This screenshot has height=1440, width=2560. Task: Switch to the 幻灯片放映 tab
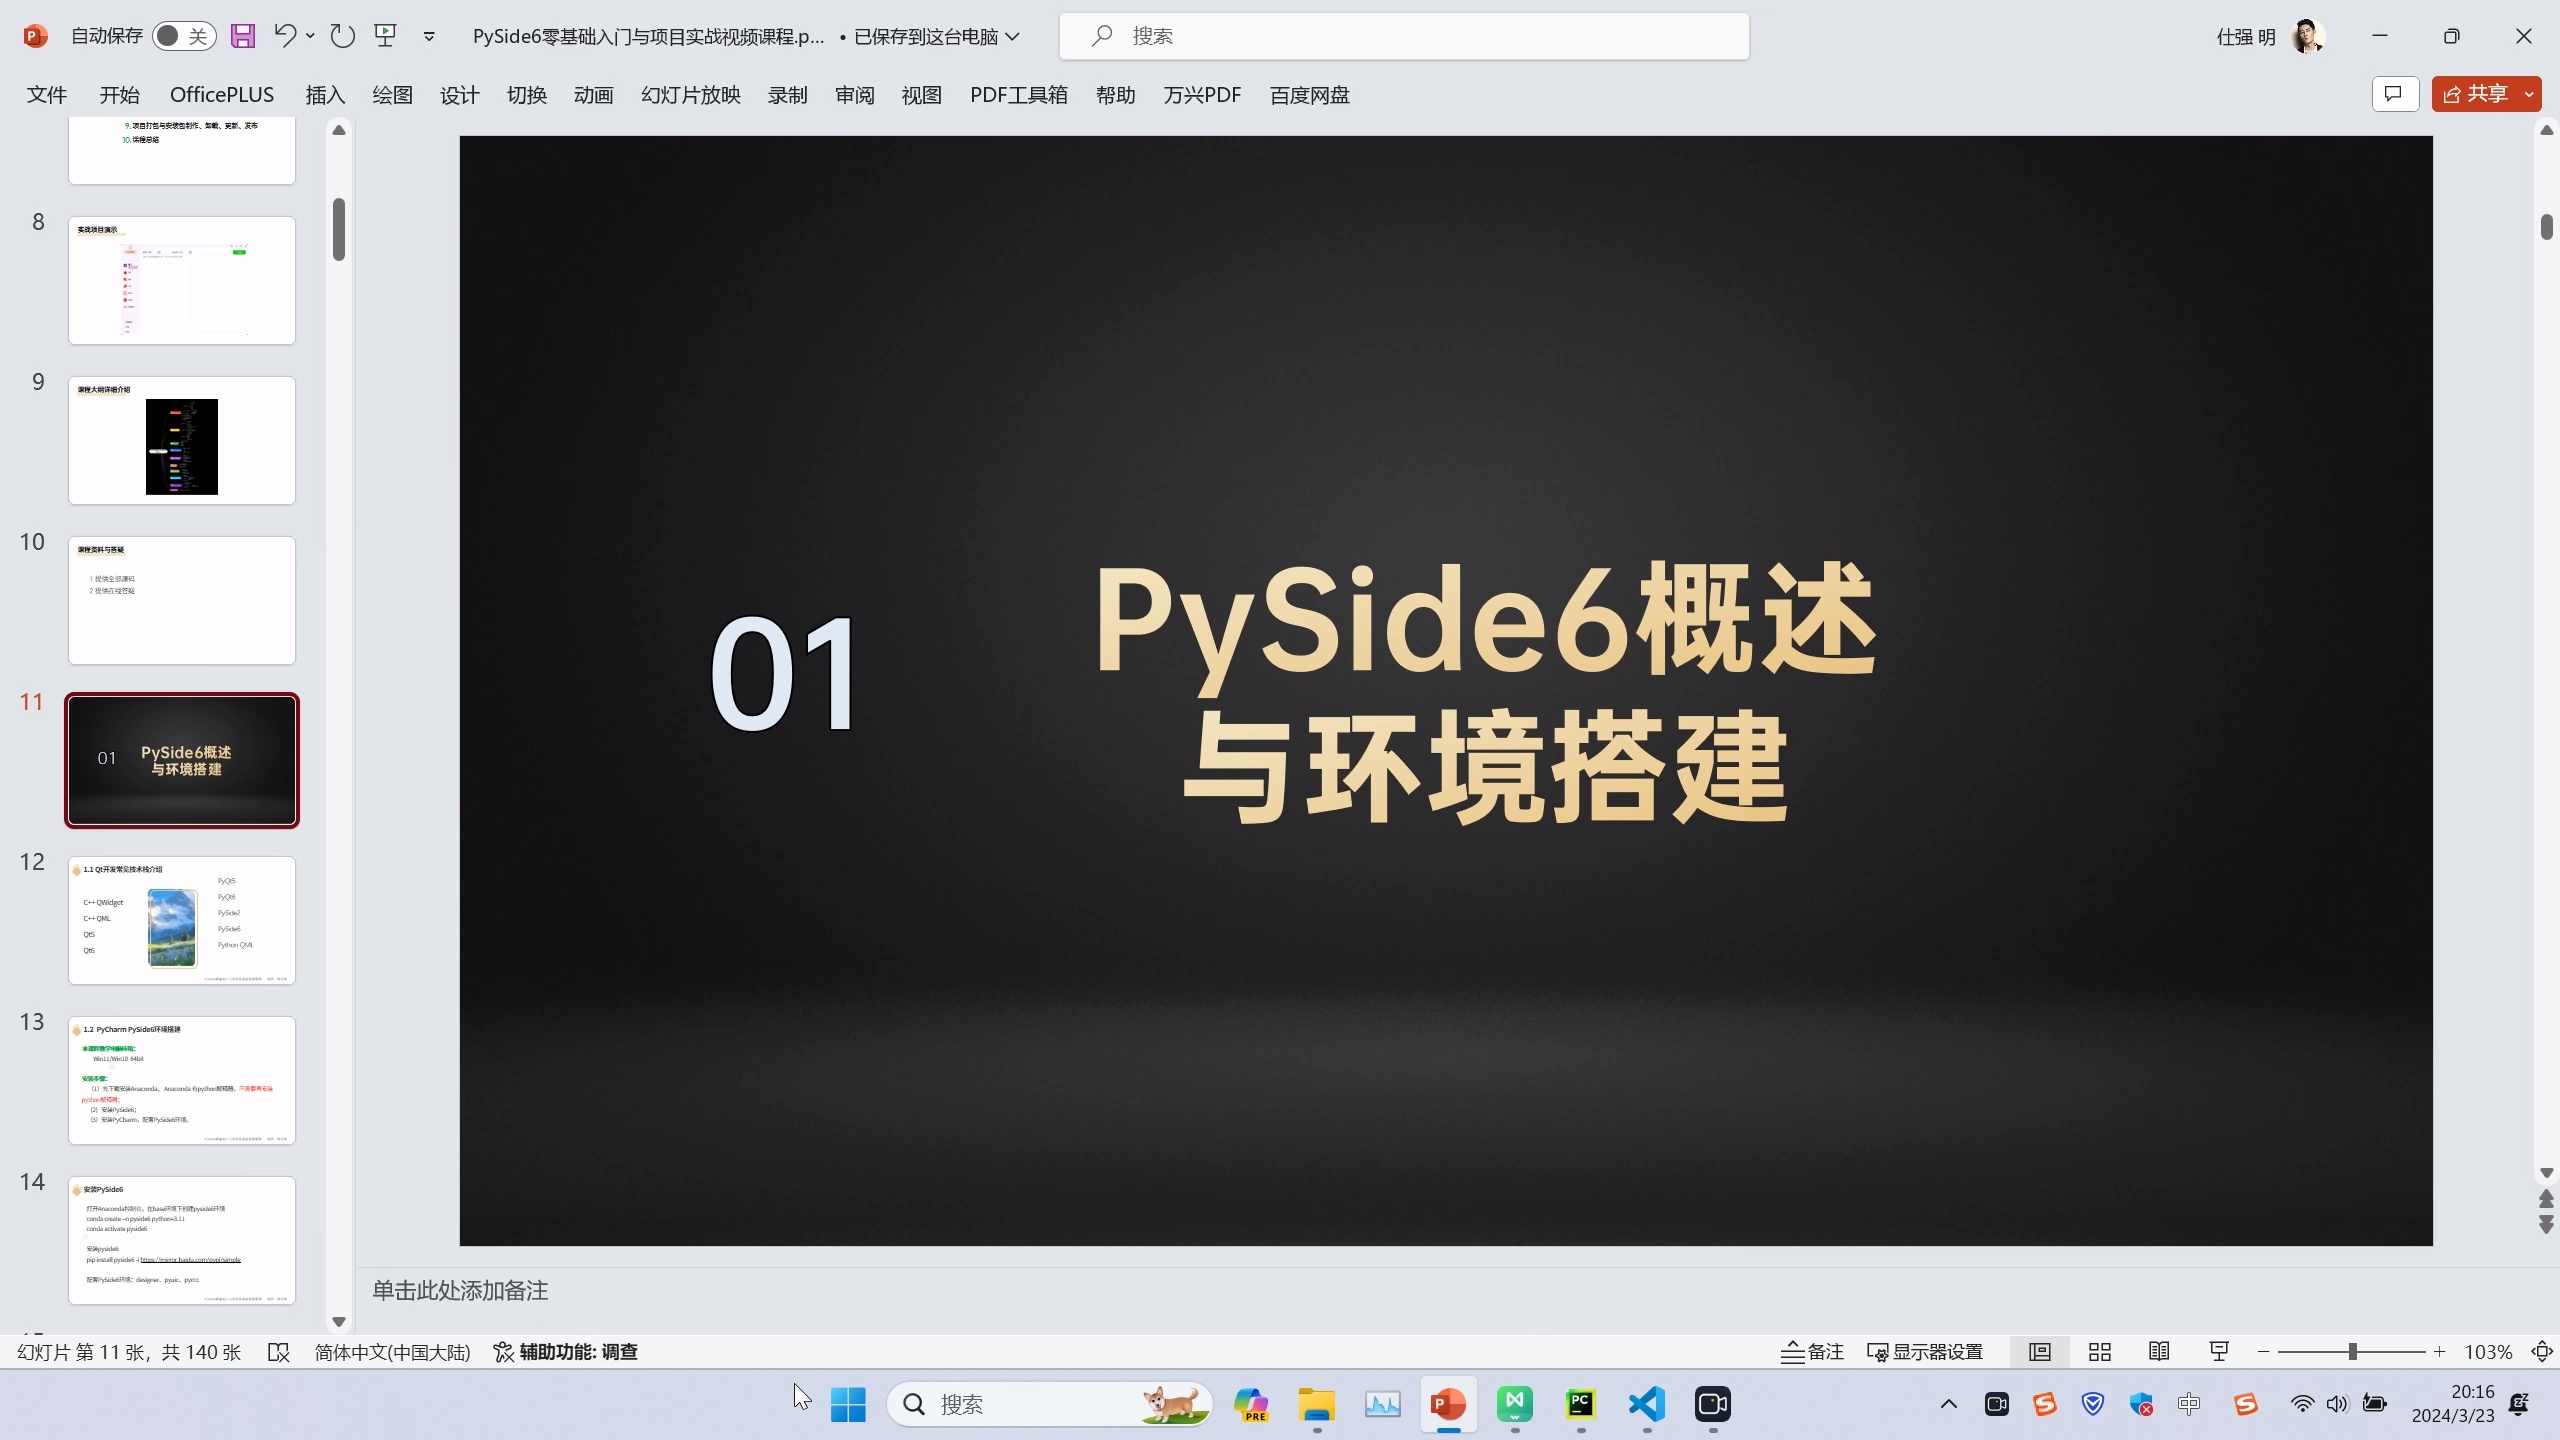pyautogui.click(x=690, y=95)
